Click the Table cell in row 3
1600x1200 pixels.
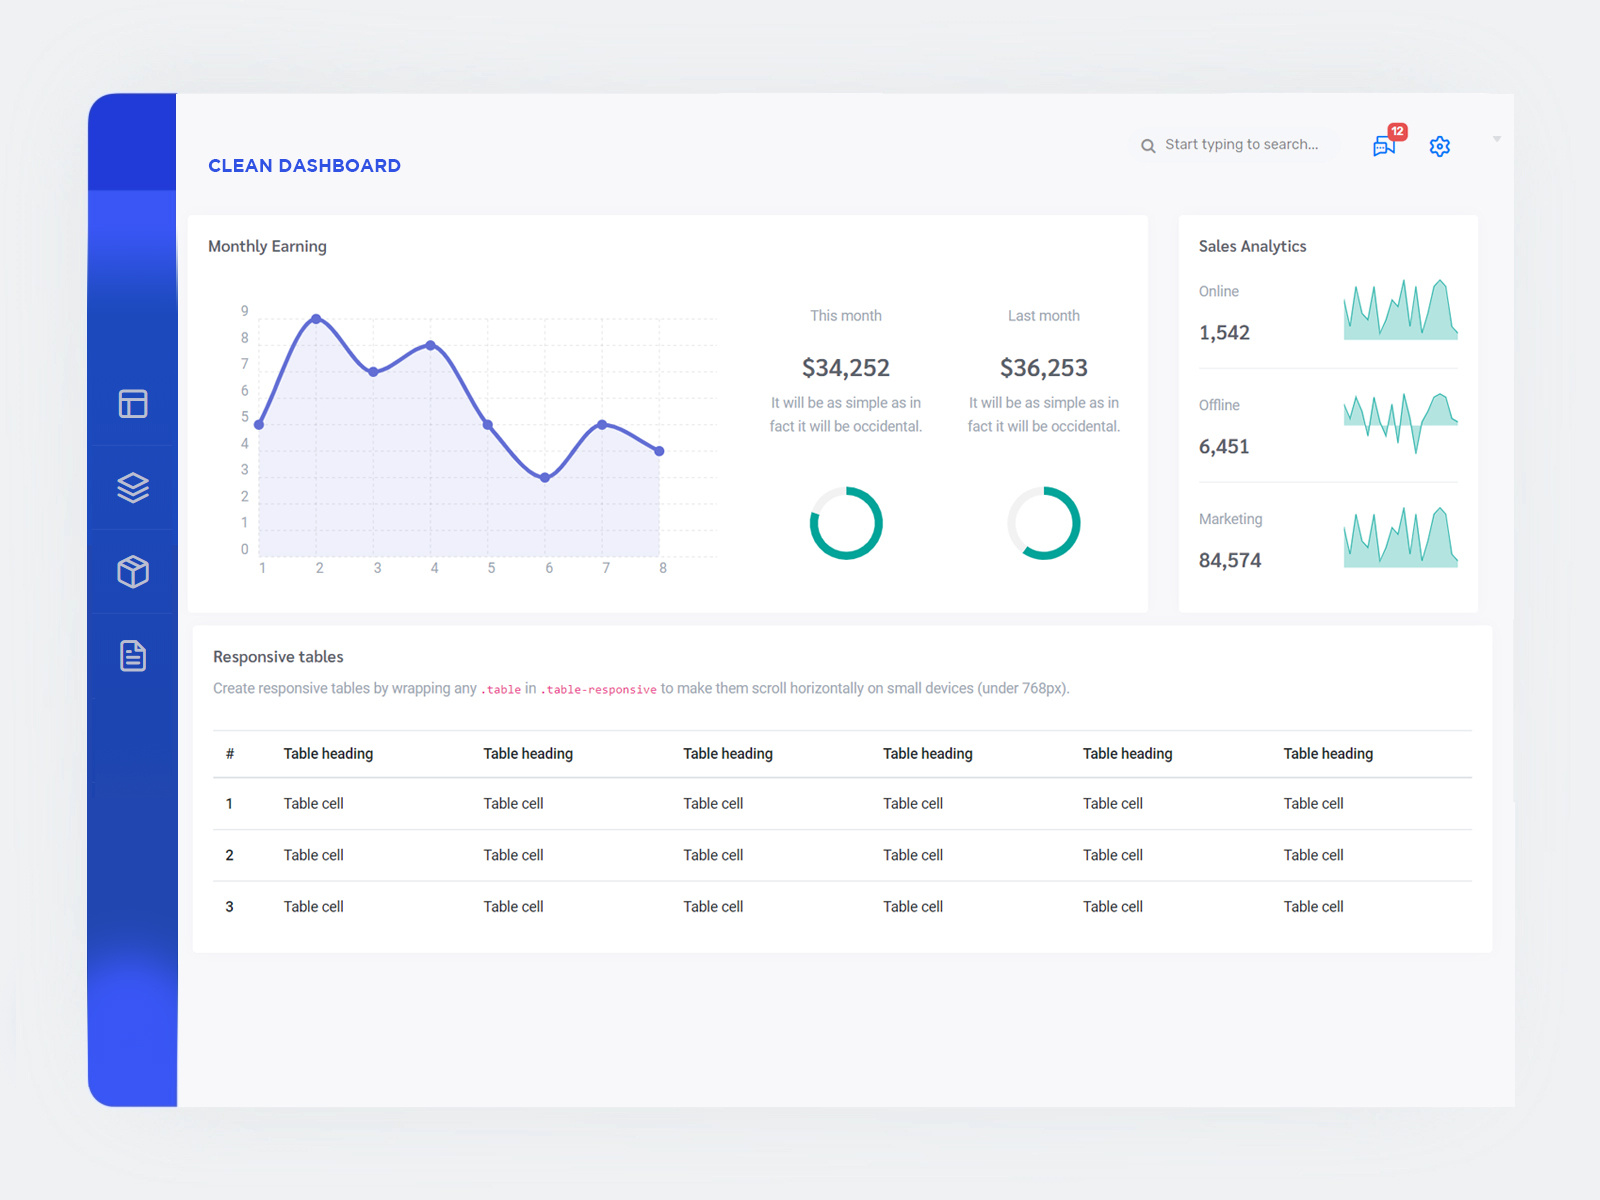pos(313,906)
